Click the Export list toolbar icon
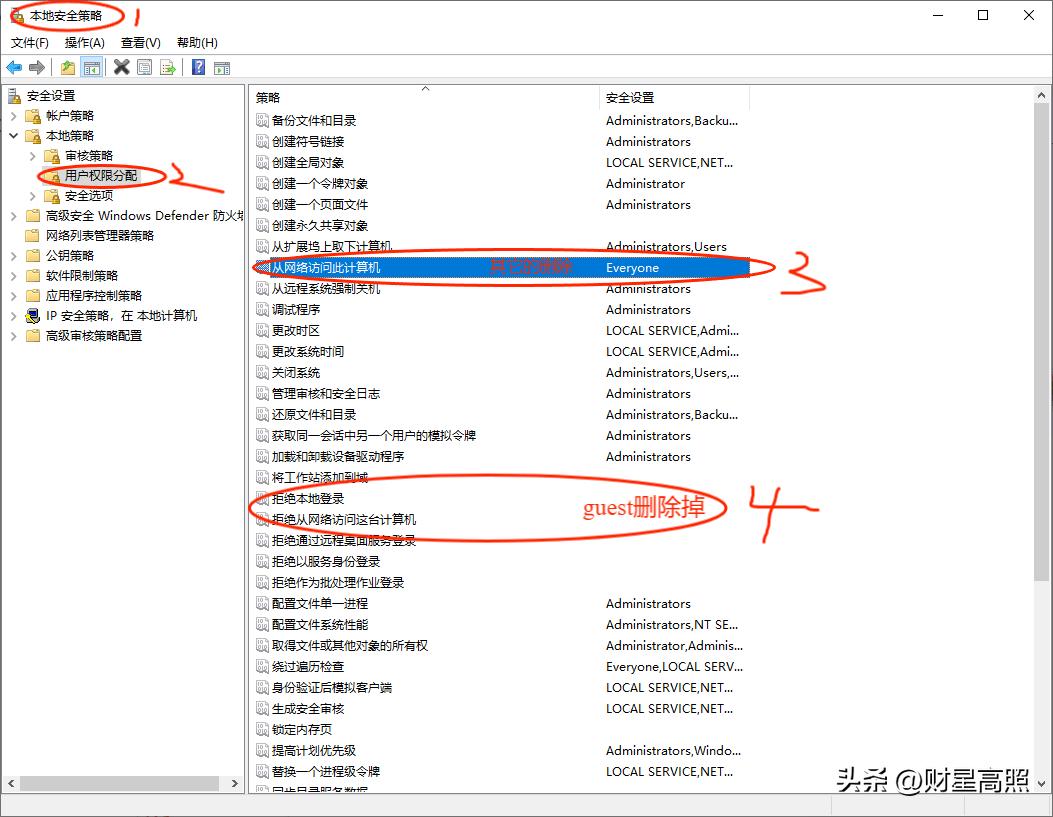Screen dimensions: 1053x817 pos(168,67)
